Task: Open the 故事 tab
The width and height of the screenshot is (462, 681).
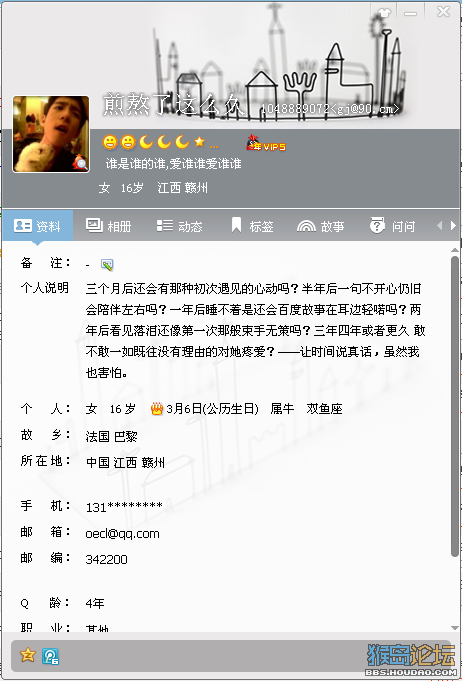Action: pyautogui.click(x=321, y=226)
